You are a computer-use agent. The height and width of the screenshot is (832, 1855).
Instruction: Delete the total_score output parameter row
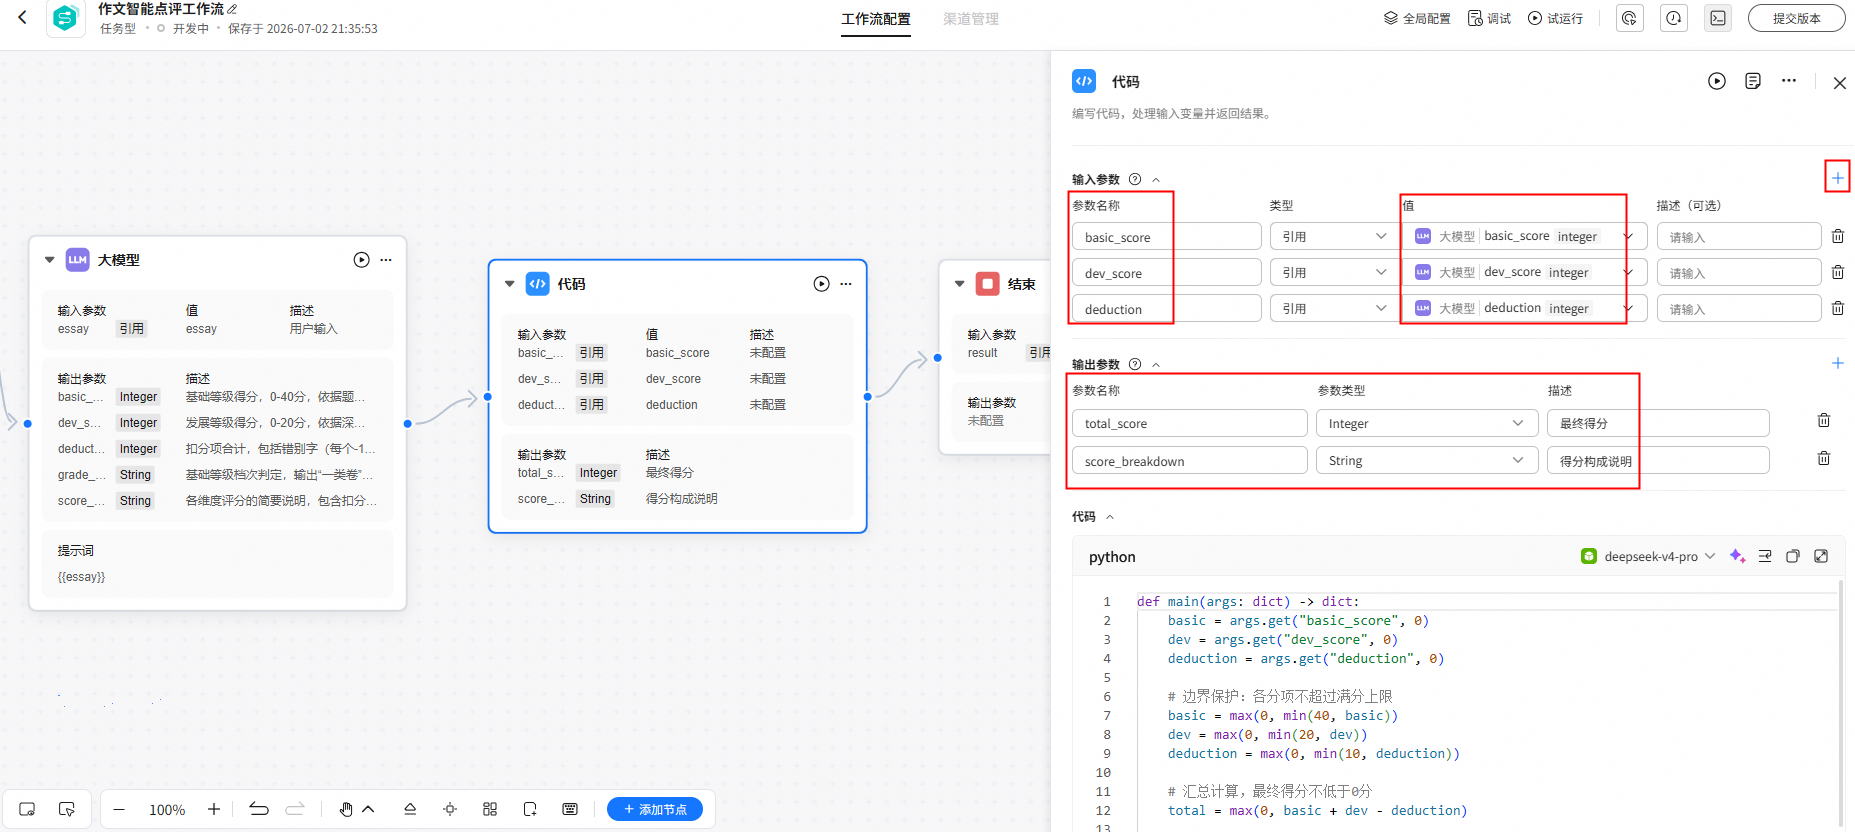pos(1824,421)
